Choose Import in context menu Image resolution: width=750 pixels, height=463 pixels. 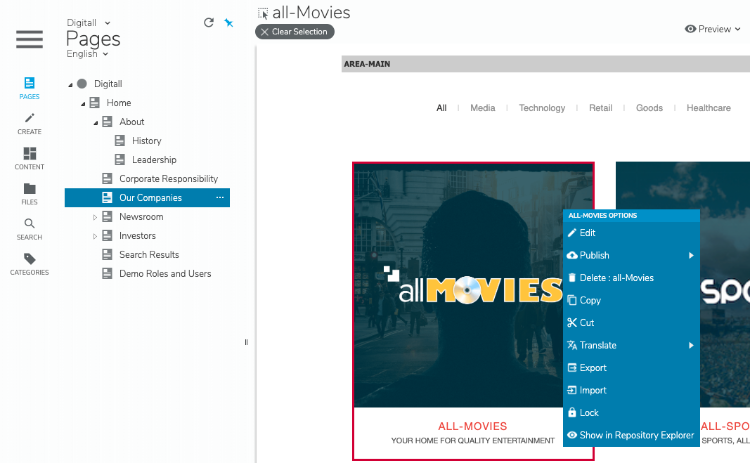pos(631,390)
